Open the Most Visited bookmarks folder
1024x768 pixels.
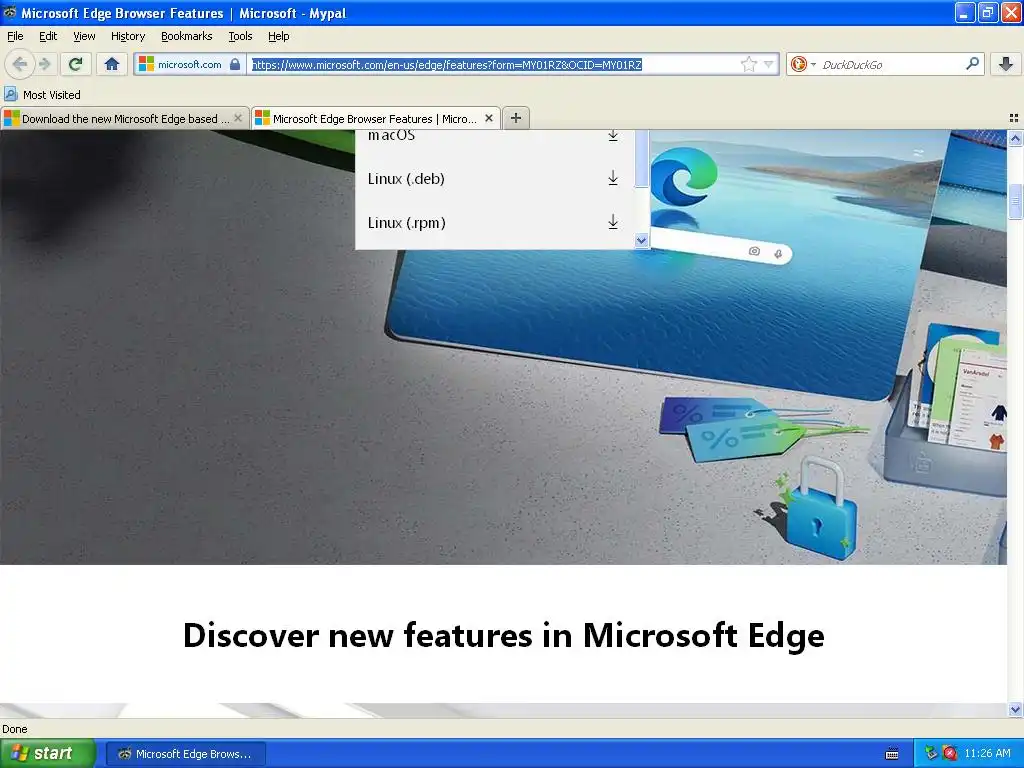(42, 95)
